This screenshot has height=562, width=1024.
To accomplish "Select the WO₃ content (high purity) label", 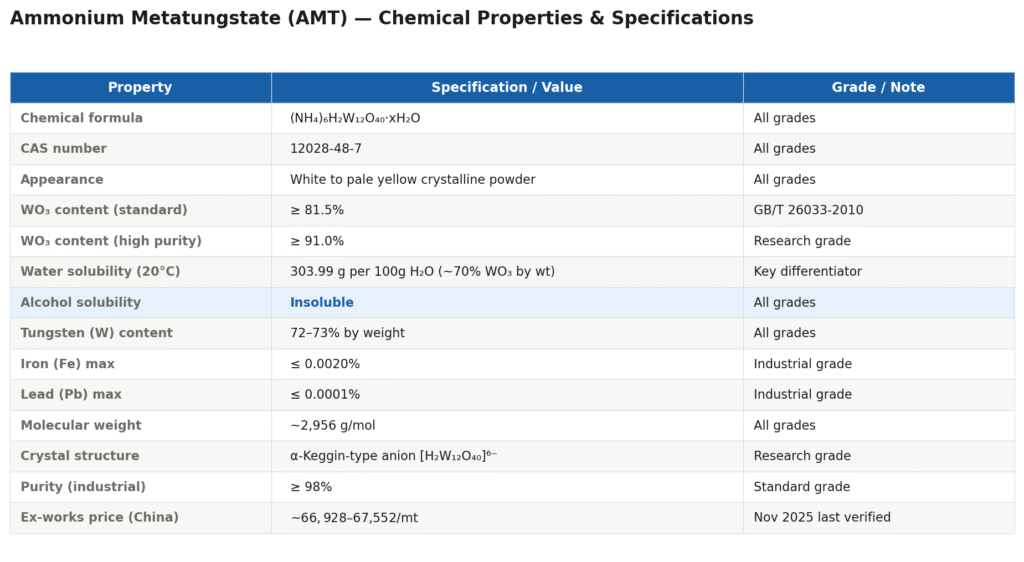I will [x=111, y=241].
